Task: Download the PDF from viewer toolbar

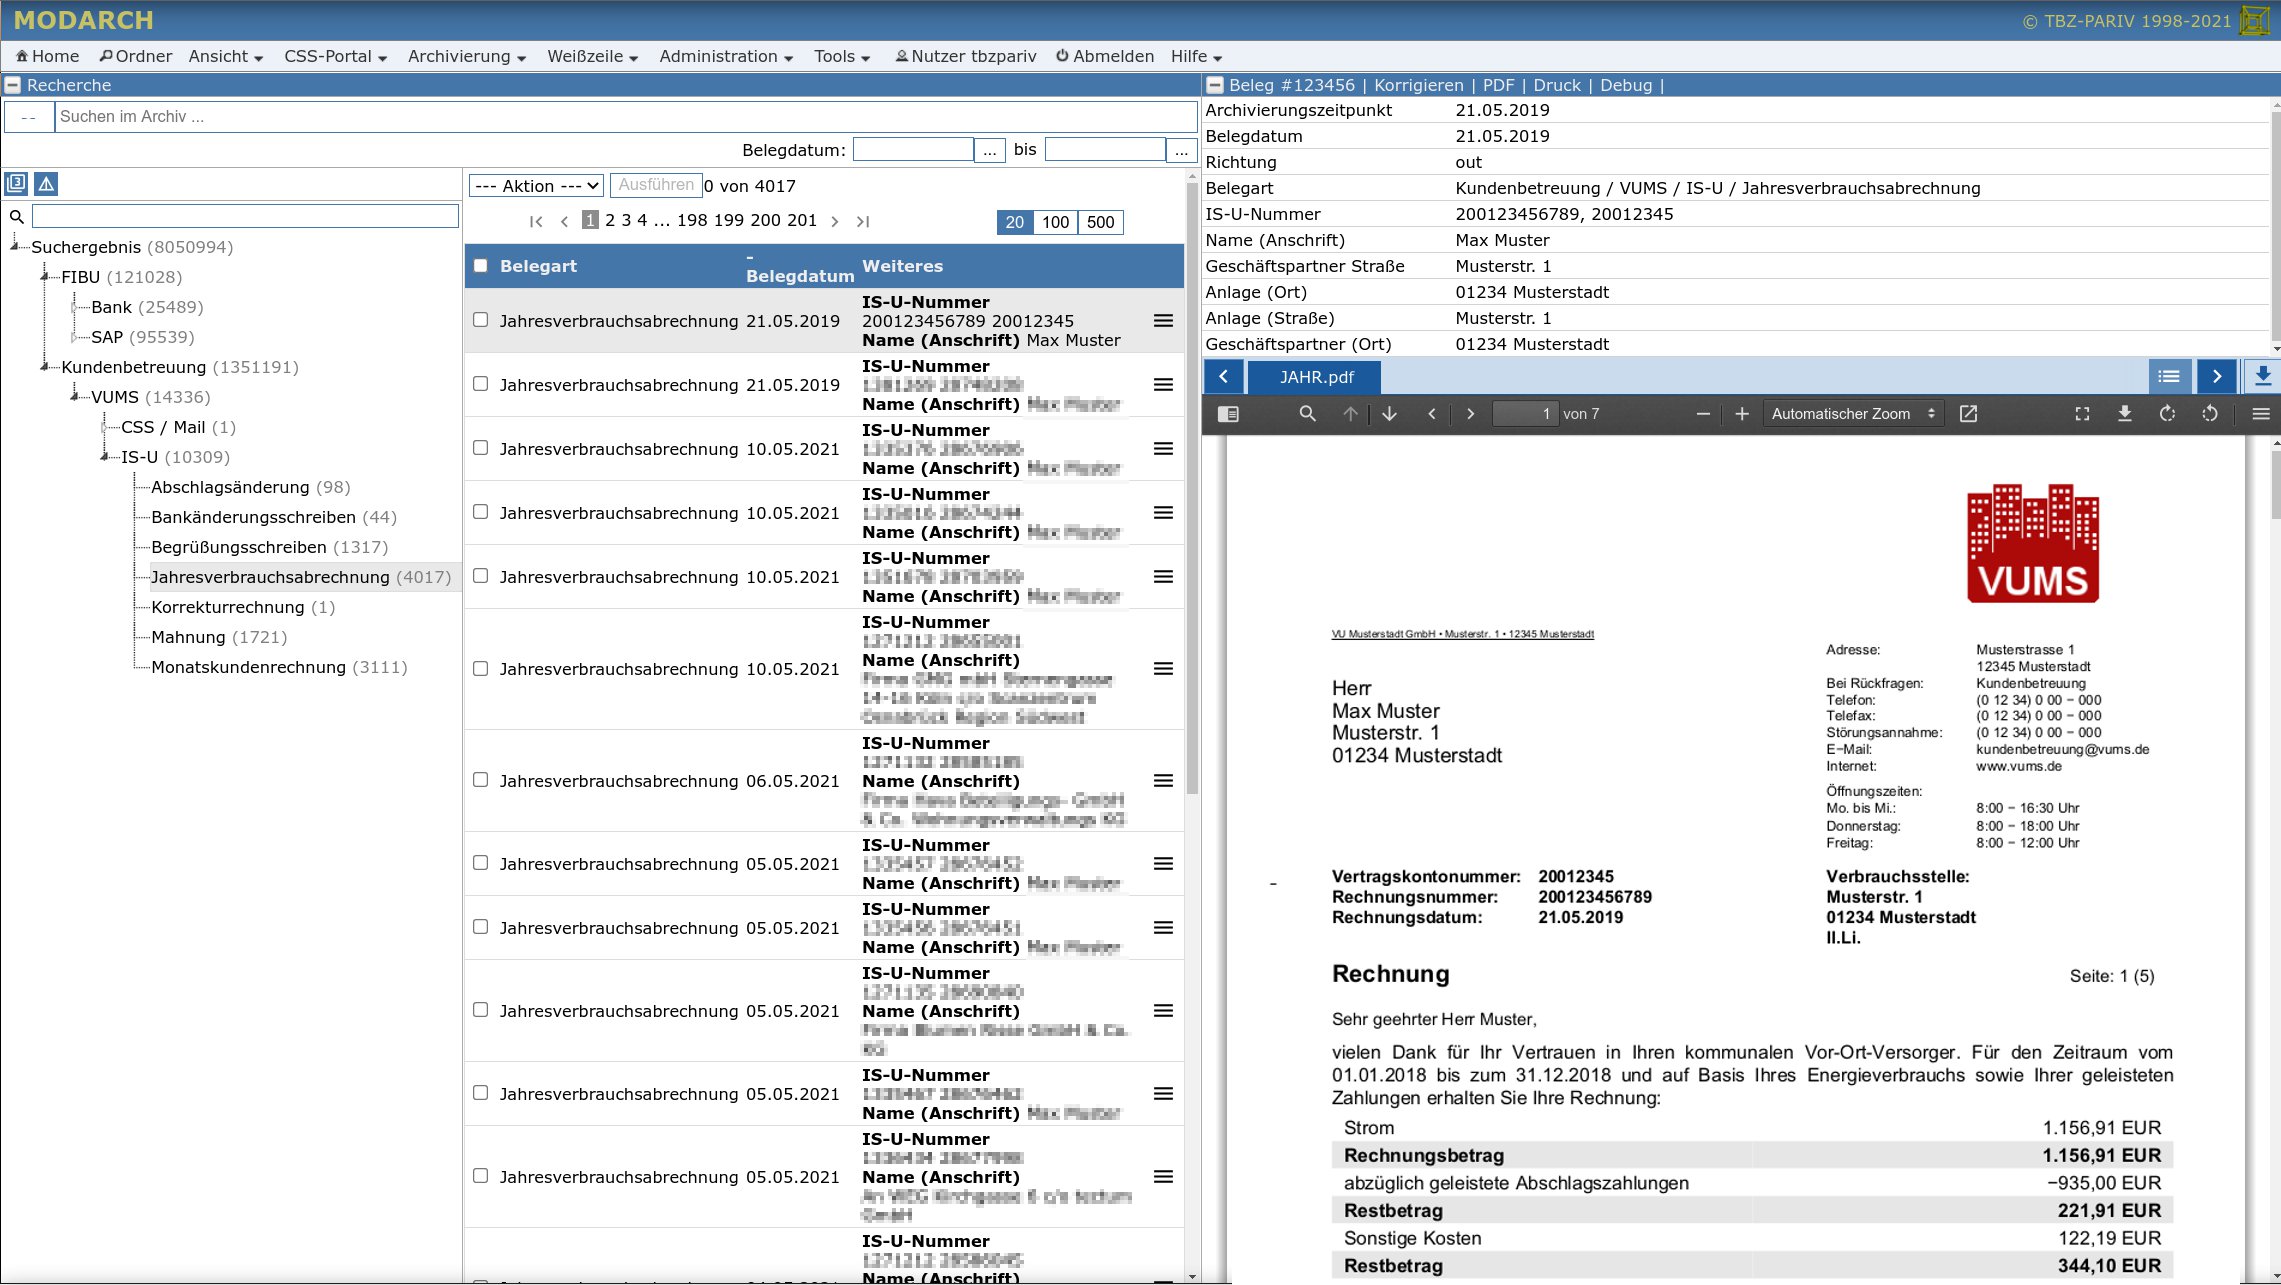Action: [2125, 414]
